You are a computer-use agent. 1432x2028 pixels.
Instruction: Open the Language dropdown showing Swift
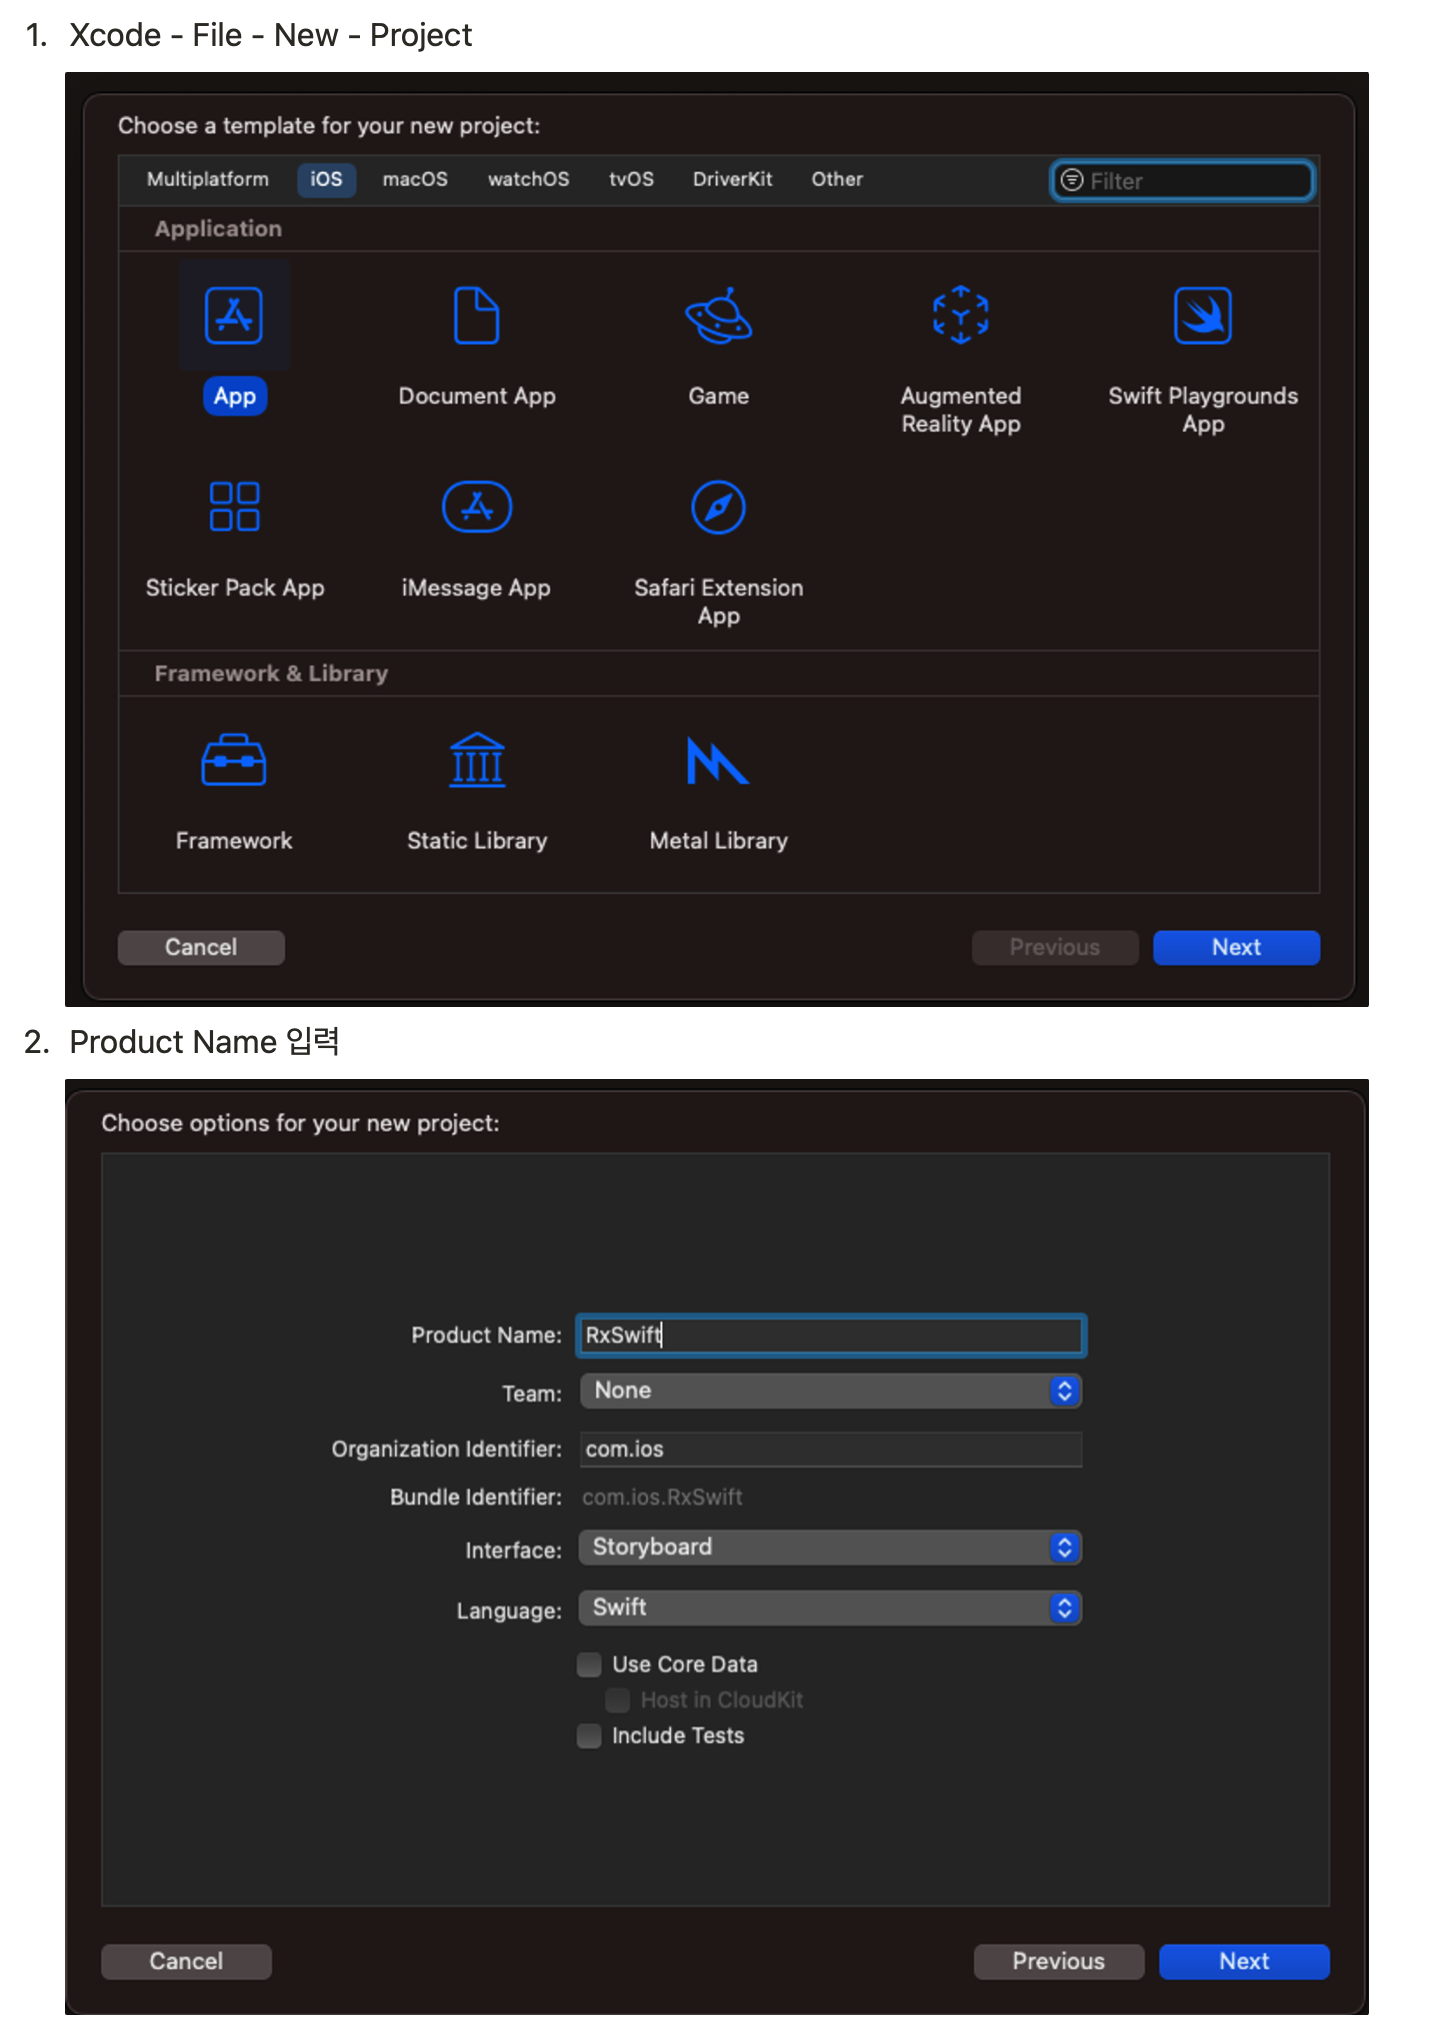coord(831,1607)
